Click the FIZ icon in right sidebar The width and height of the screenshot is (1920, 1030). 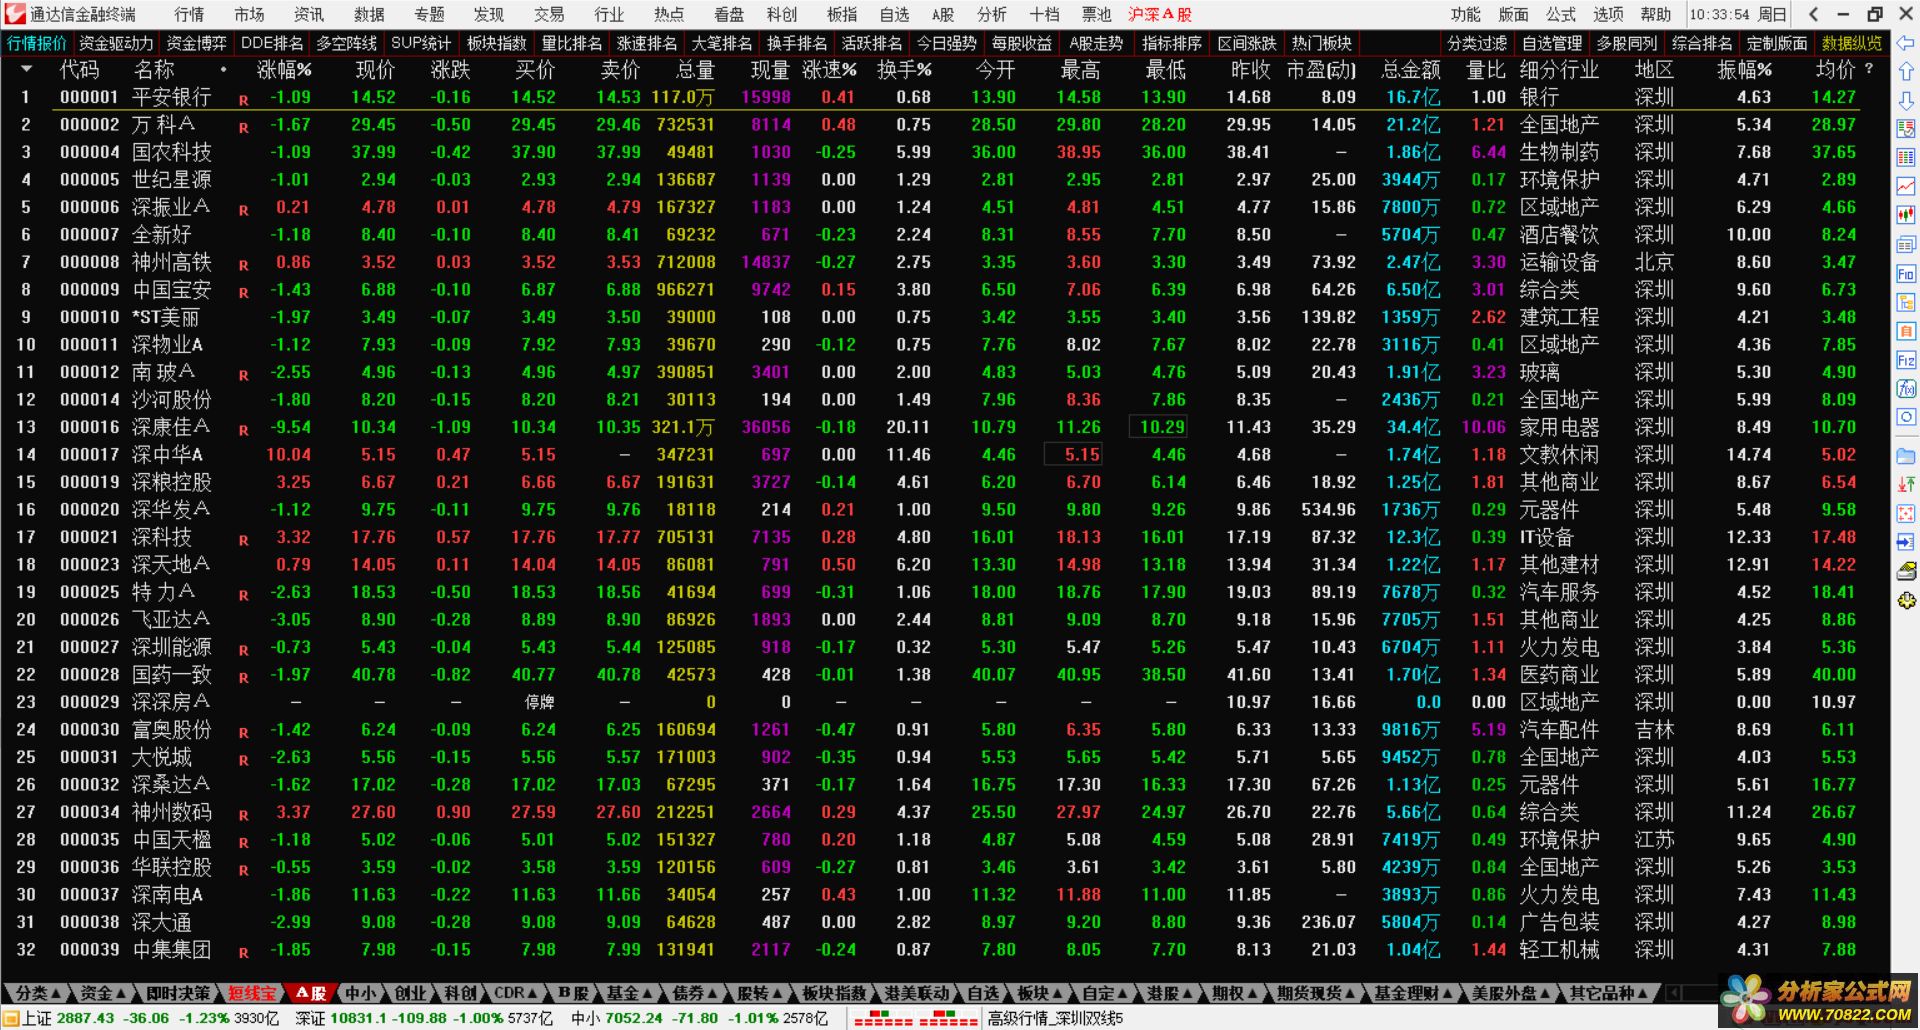coord(1906,360)
